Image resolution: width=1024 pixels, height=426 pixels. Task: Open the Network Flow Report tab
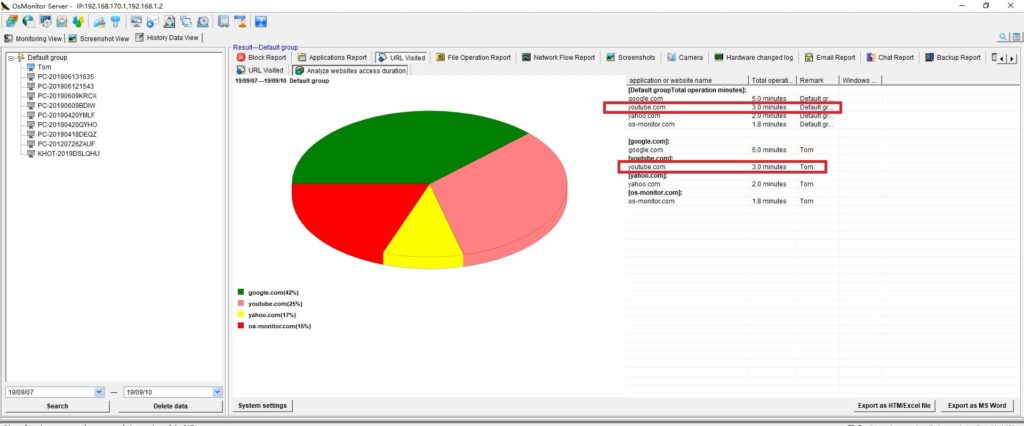tap(558, 57)
